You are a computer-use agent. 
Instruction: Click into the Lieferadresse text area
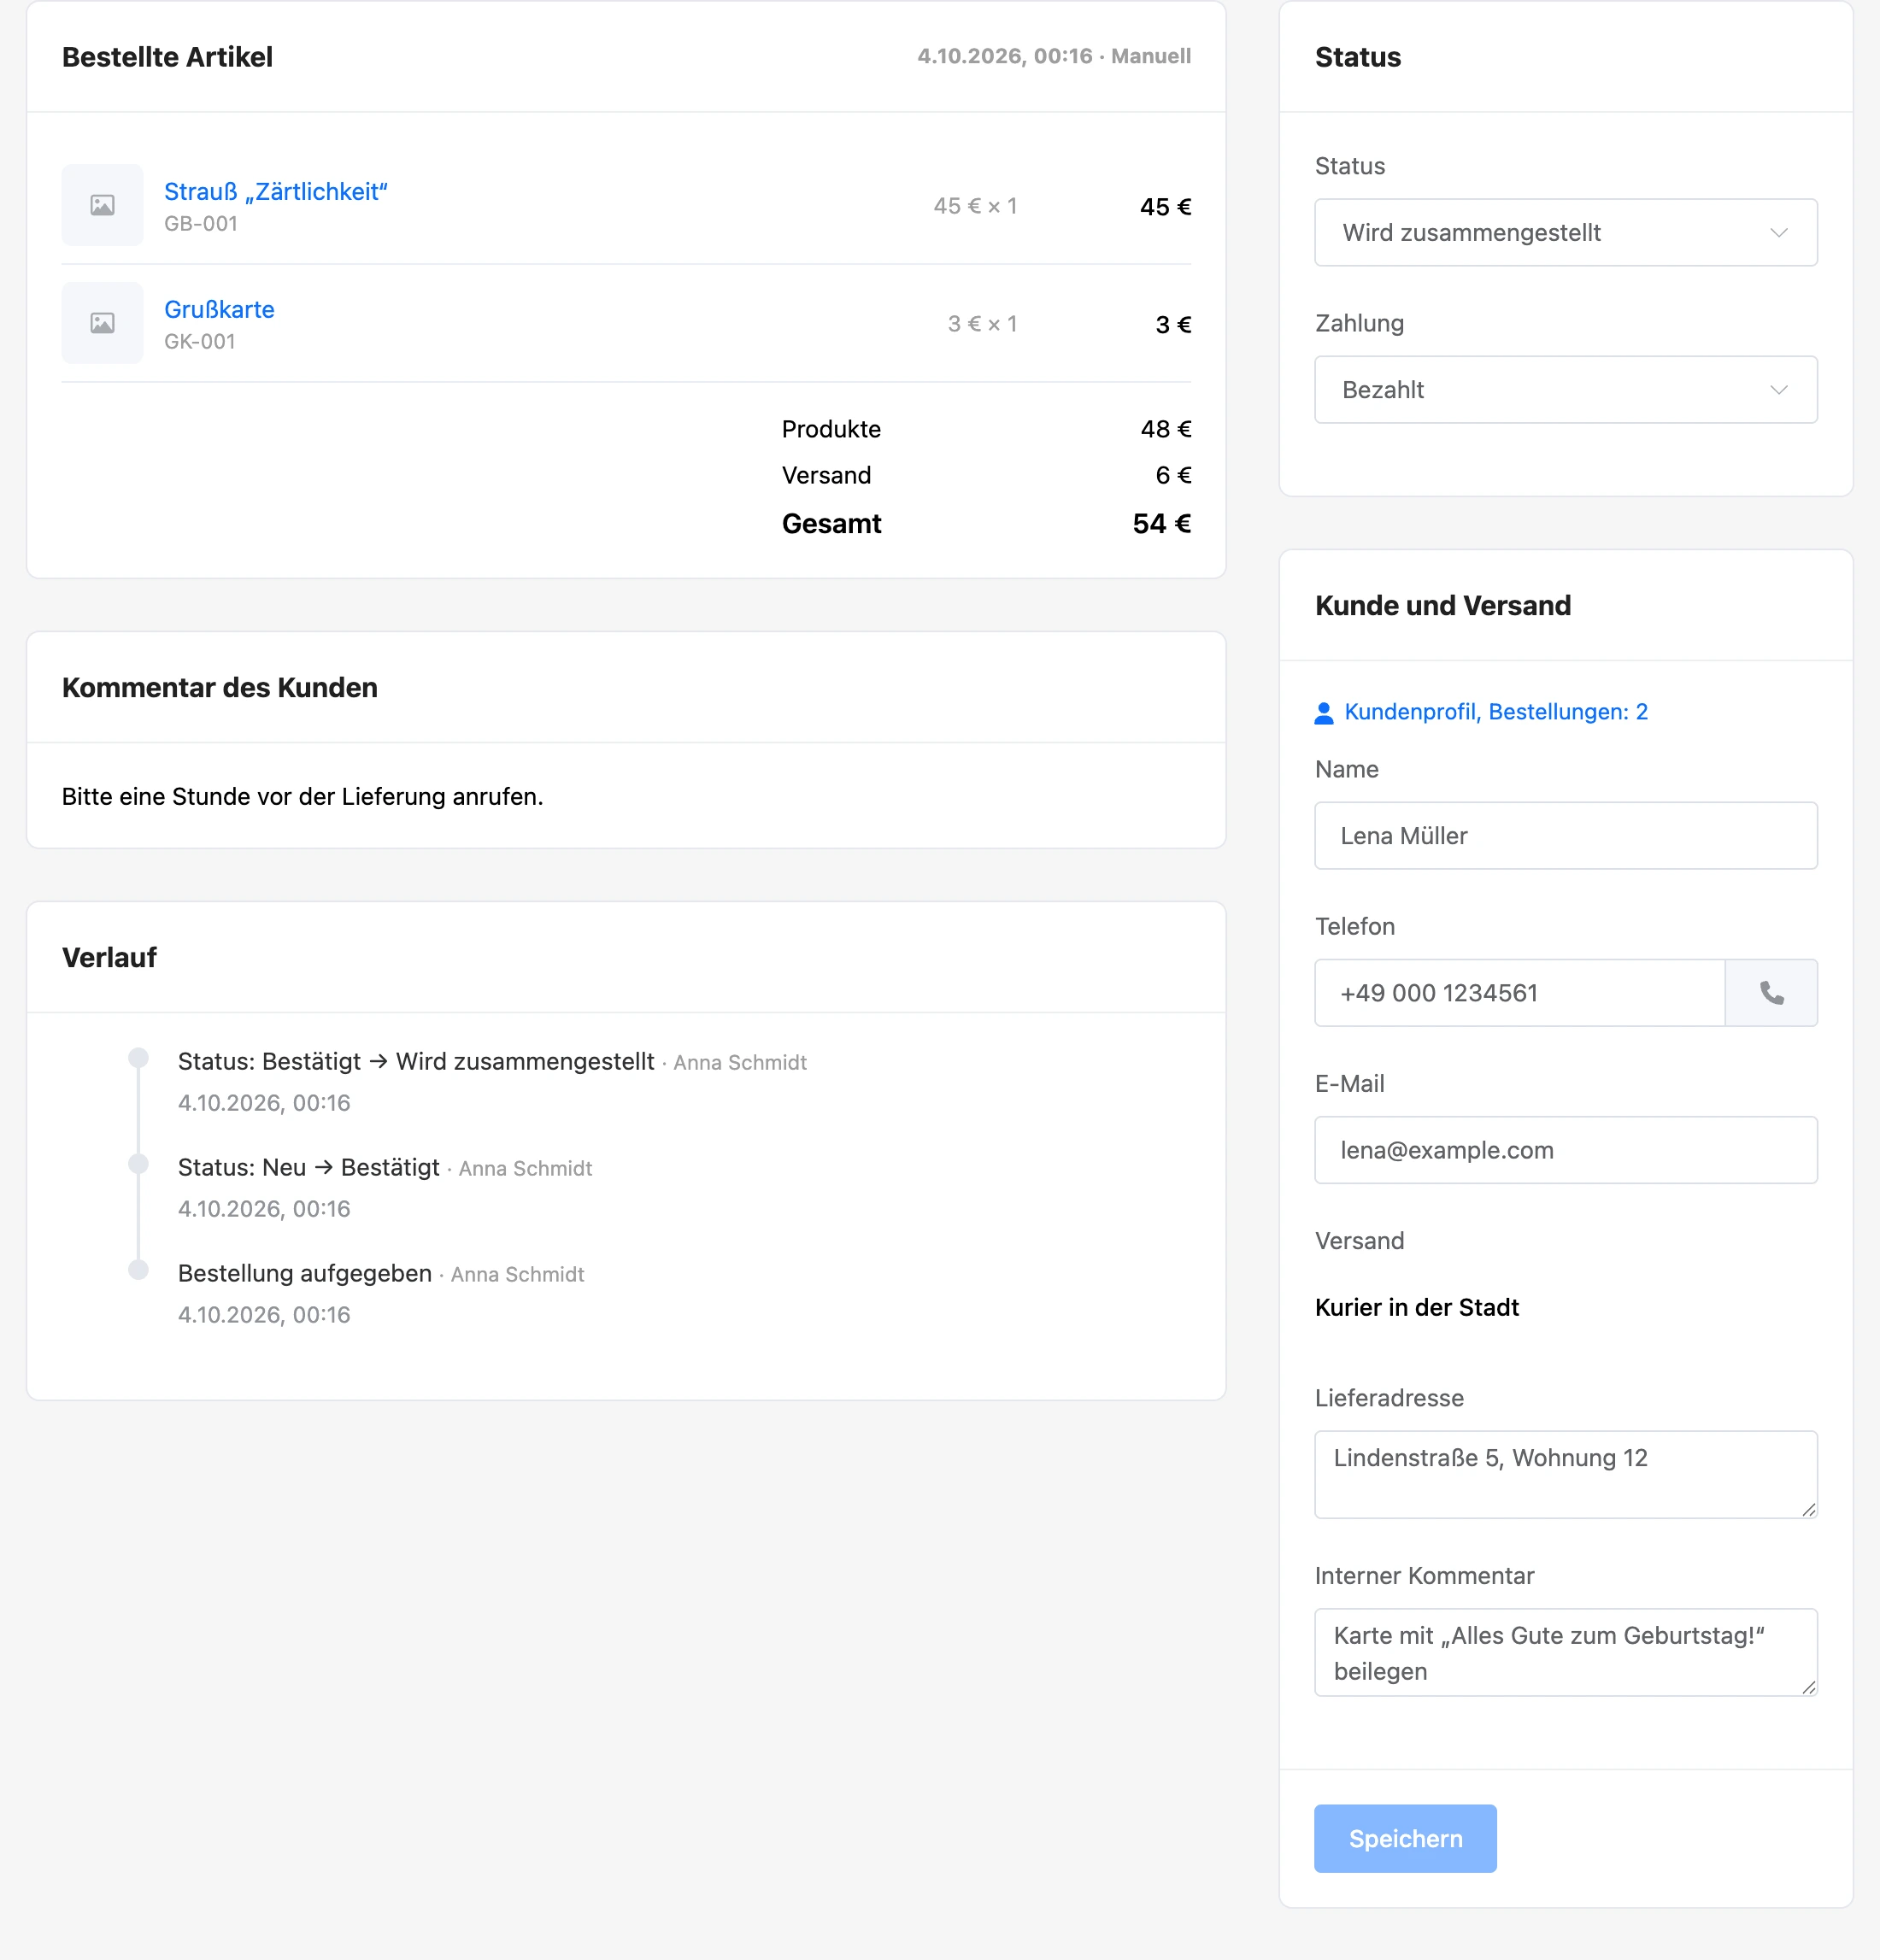pos(1566,1474)
